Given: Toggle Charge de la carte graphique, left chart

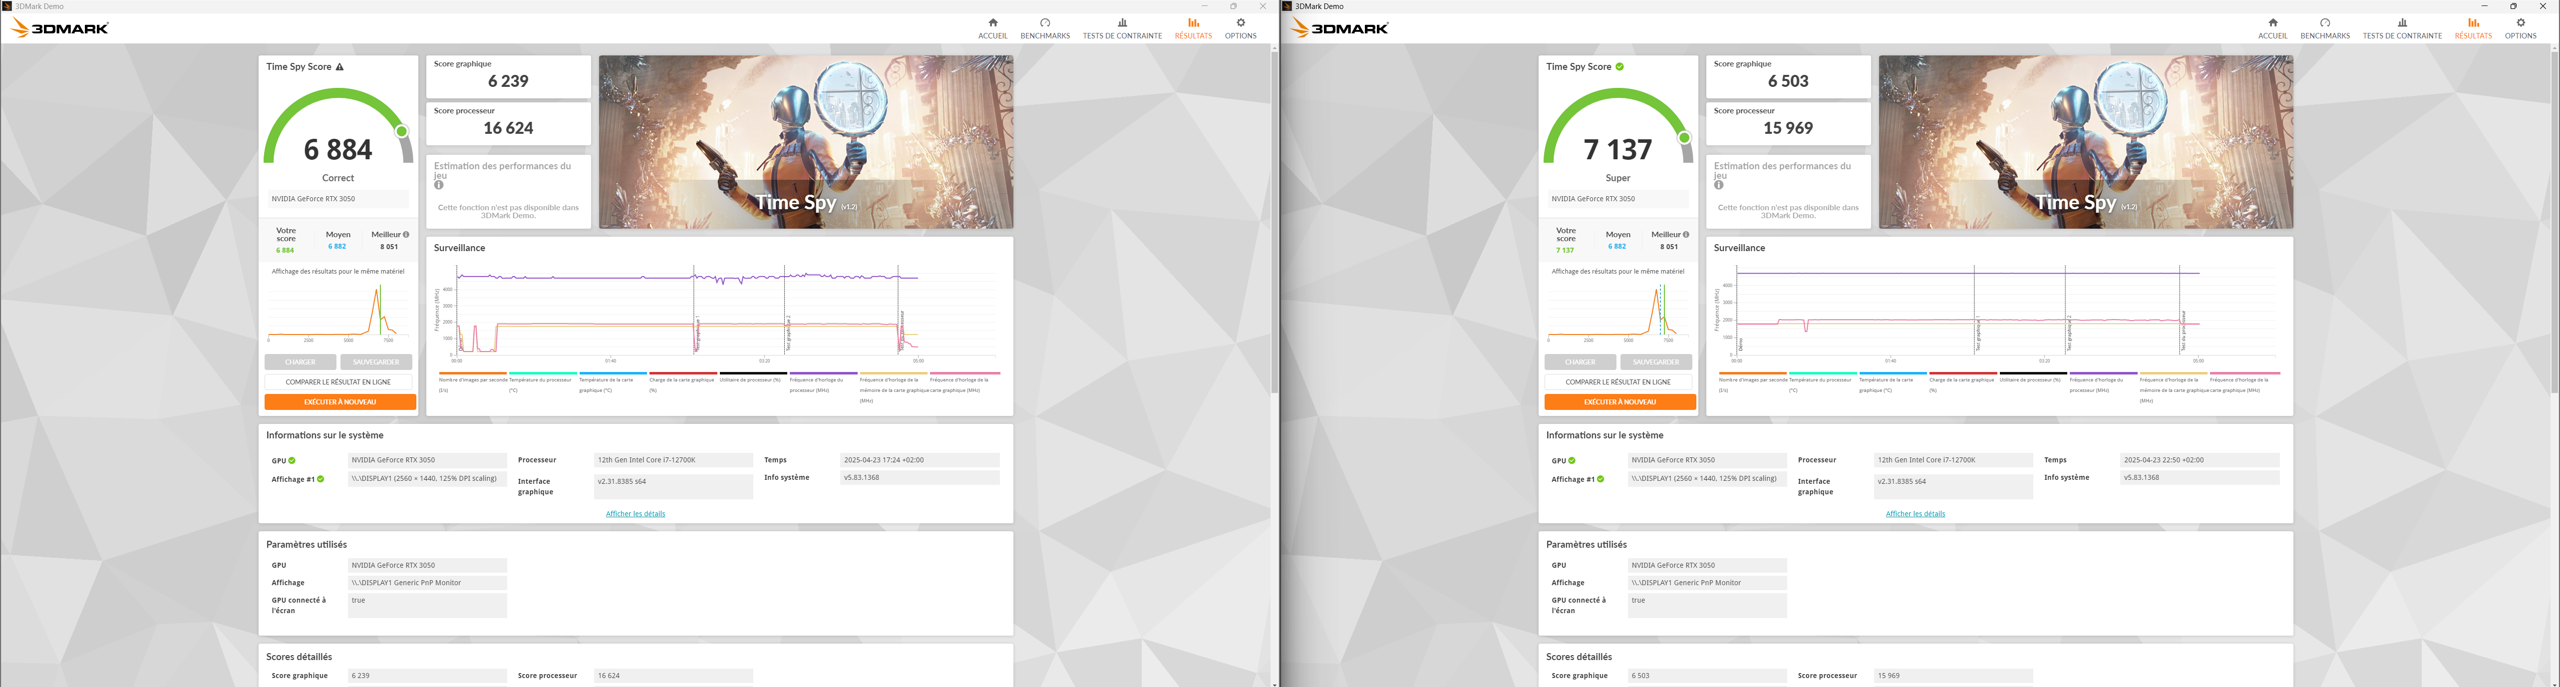Looking at the screenshot, I should coord(682,384).
